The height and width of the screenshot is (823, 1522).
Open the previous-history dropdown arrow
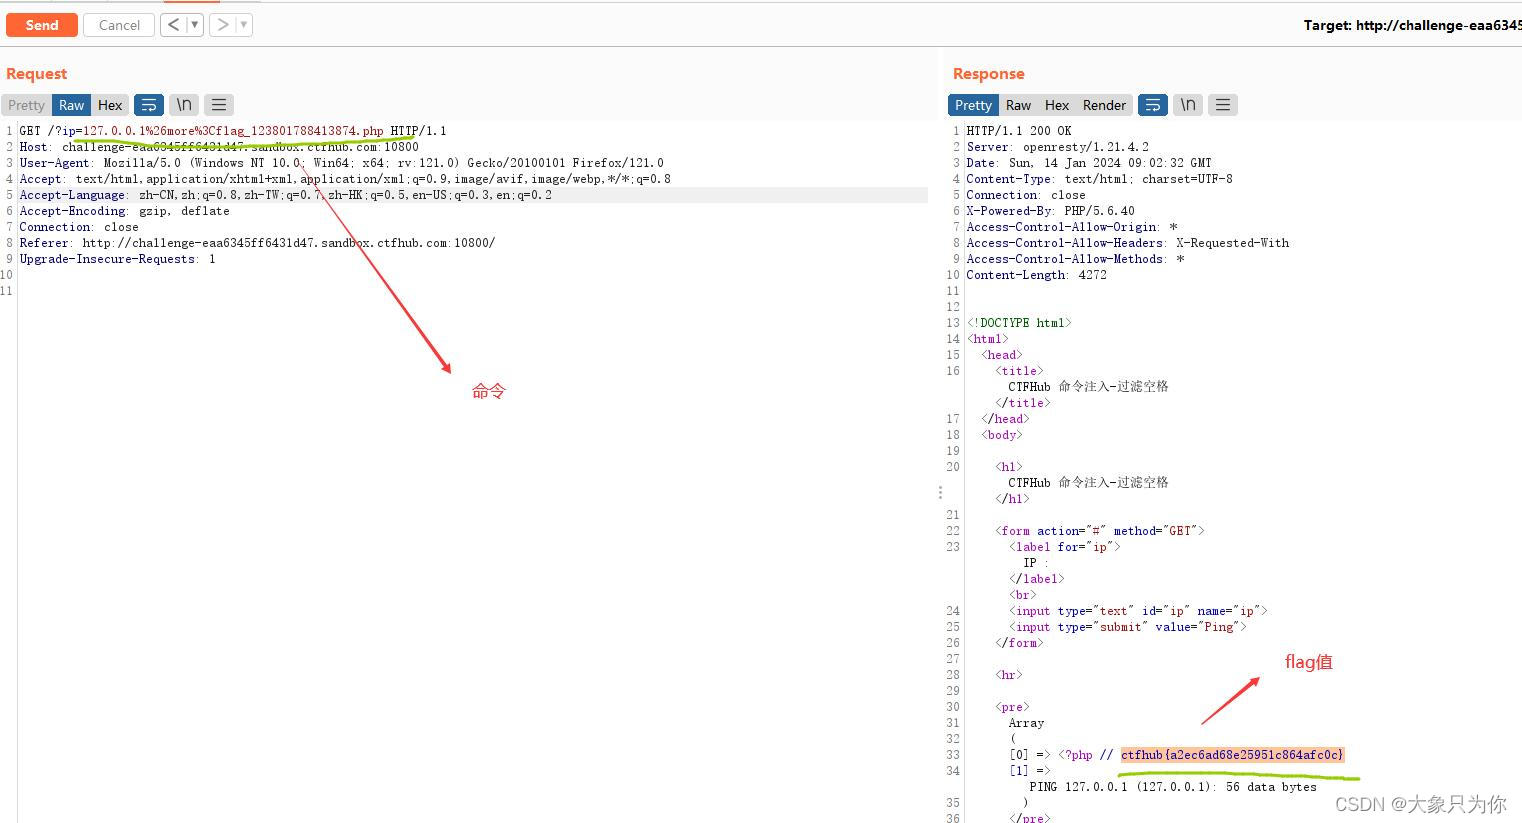[195, 25]
